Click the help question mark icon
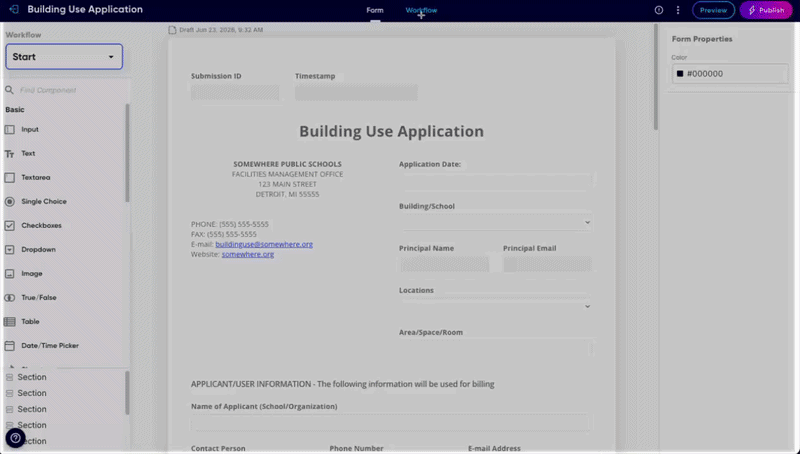This screenshot has height=454, width=800. 15,438
